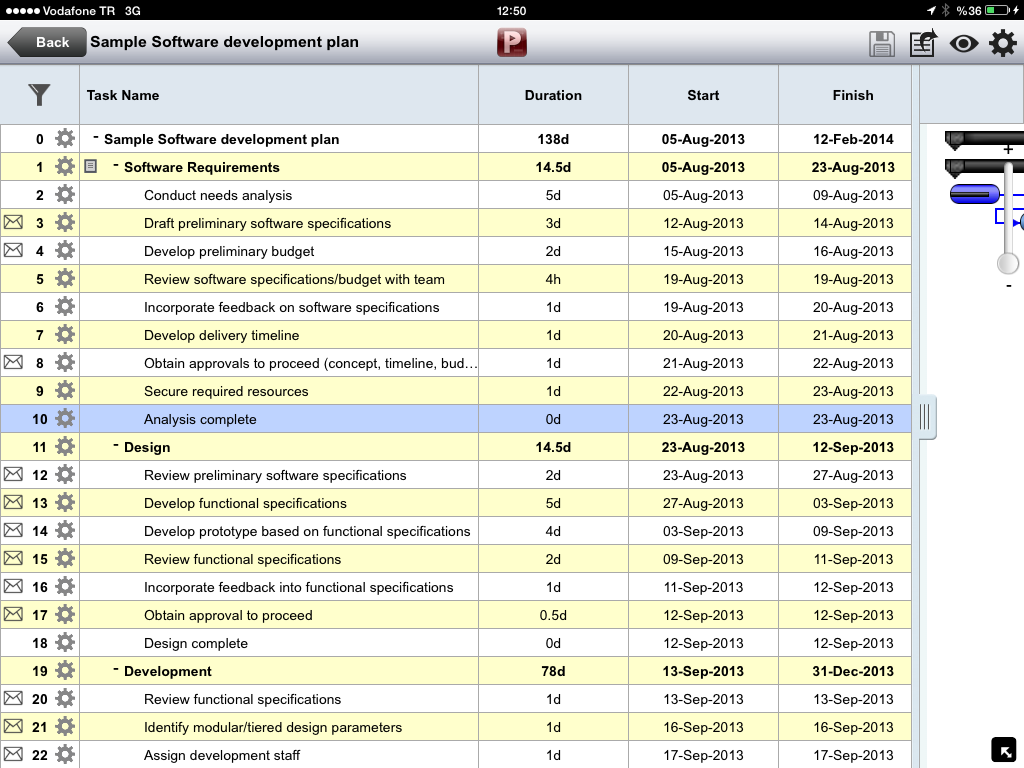Click the filter funnel icon
Image resolution: width=1024 pixels, height=768 pixels.
(x=39, y=95)
